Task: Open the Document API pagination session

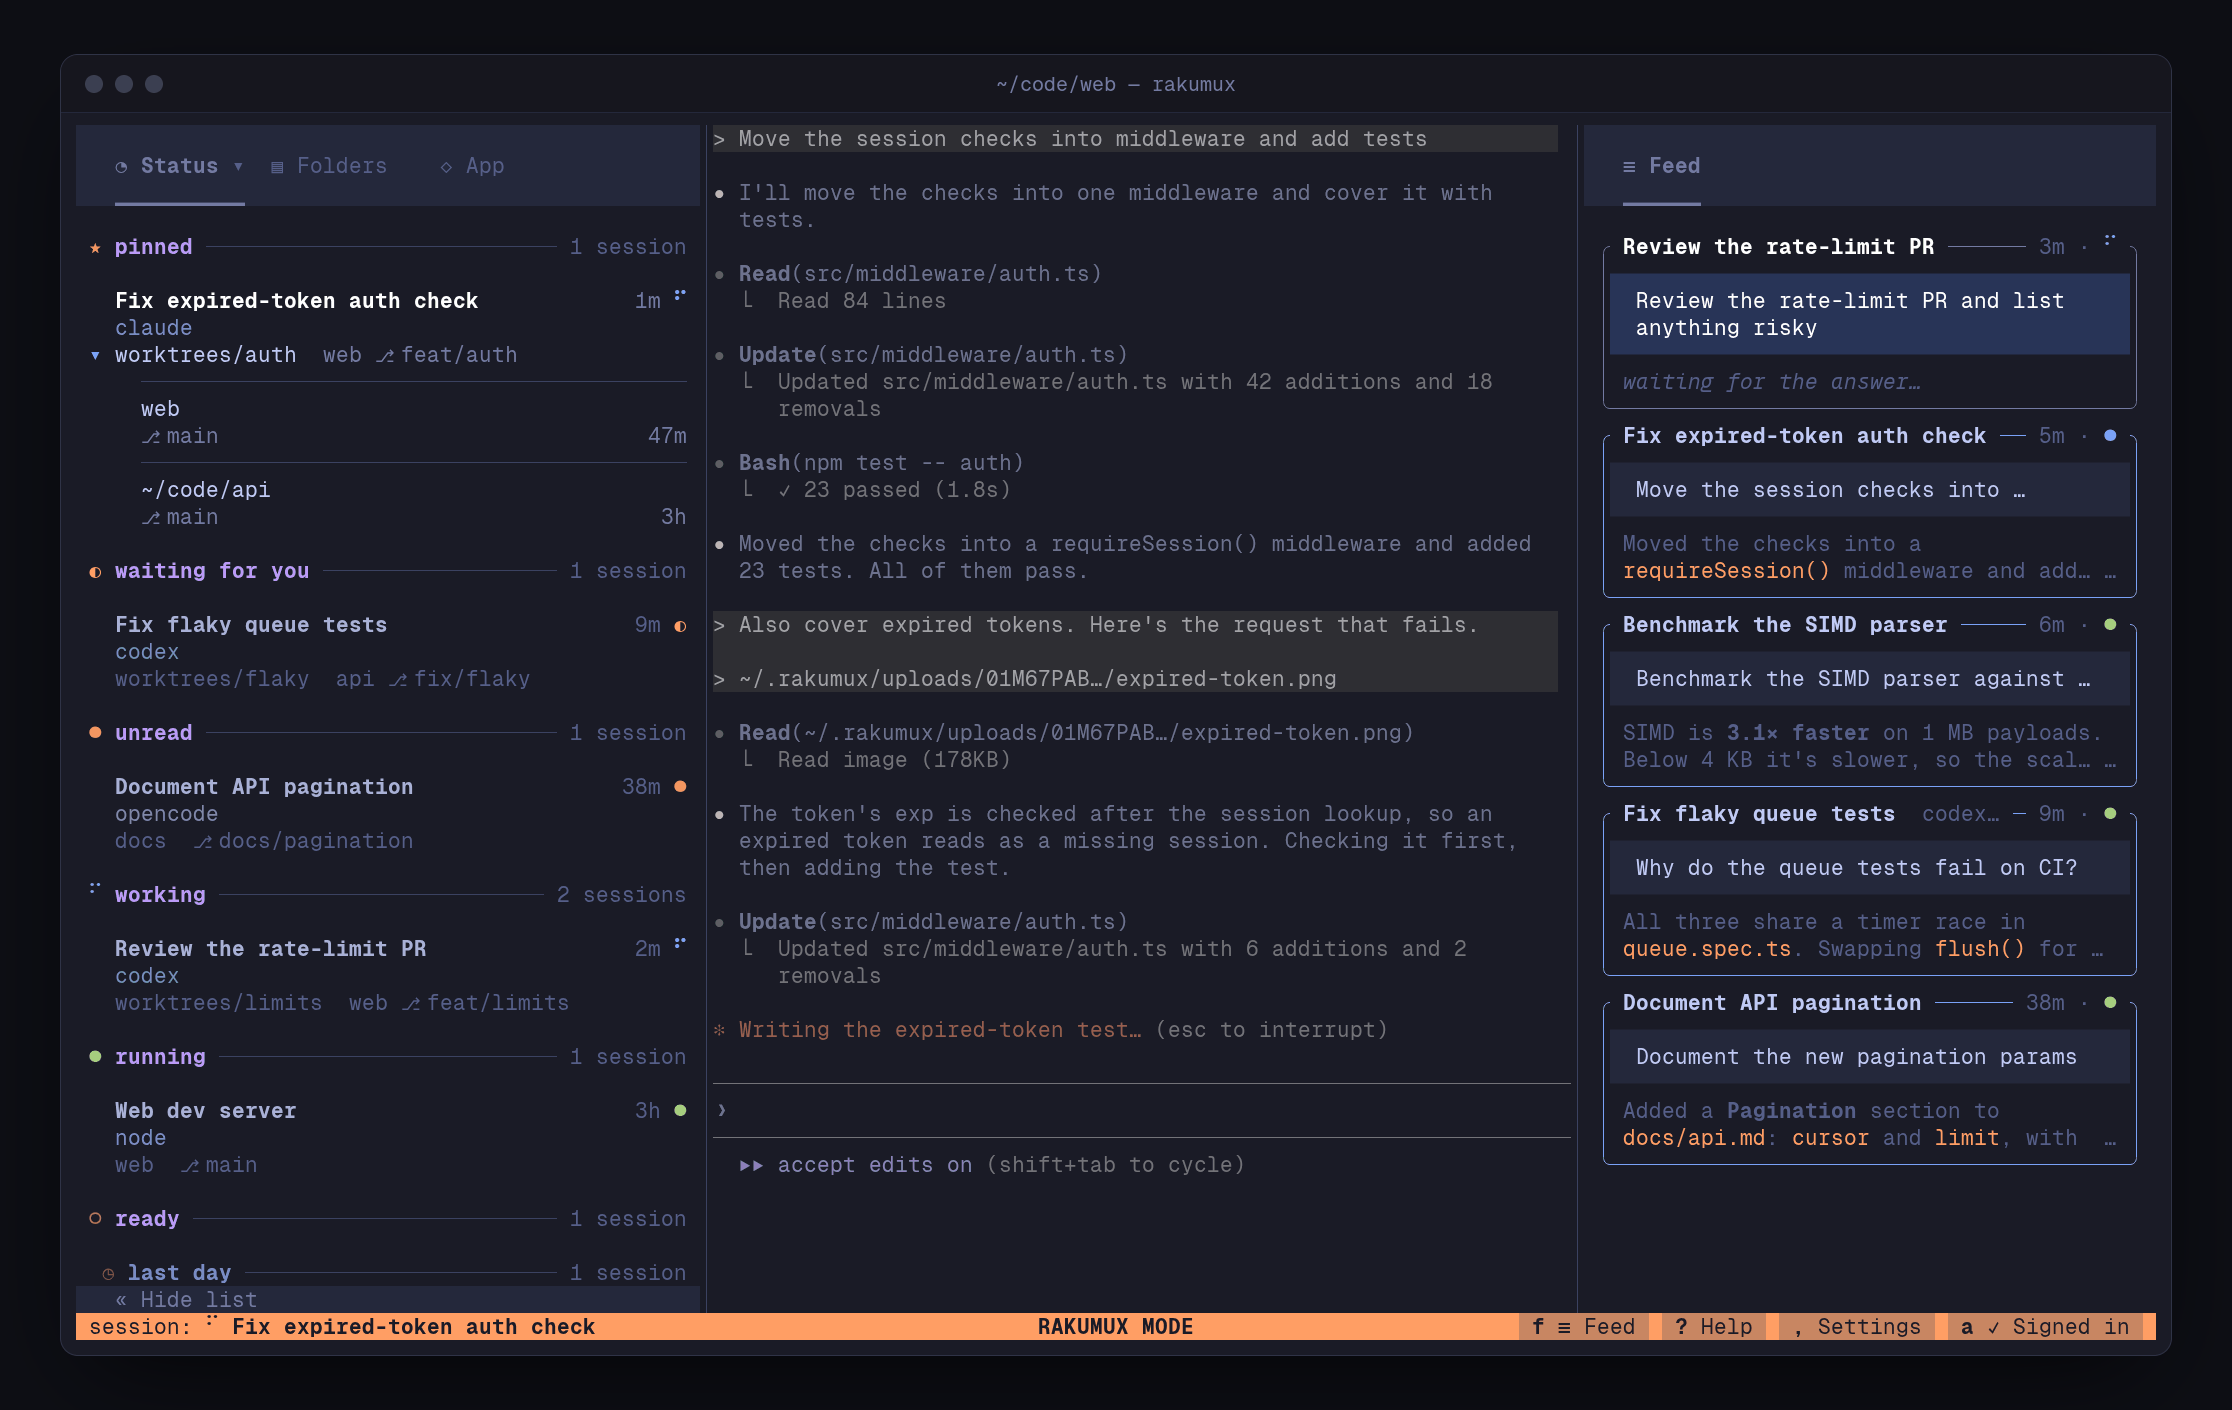Action: (388, 814)
